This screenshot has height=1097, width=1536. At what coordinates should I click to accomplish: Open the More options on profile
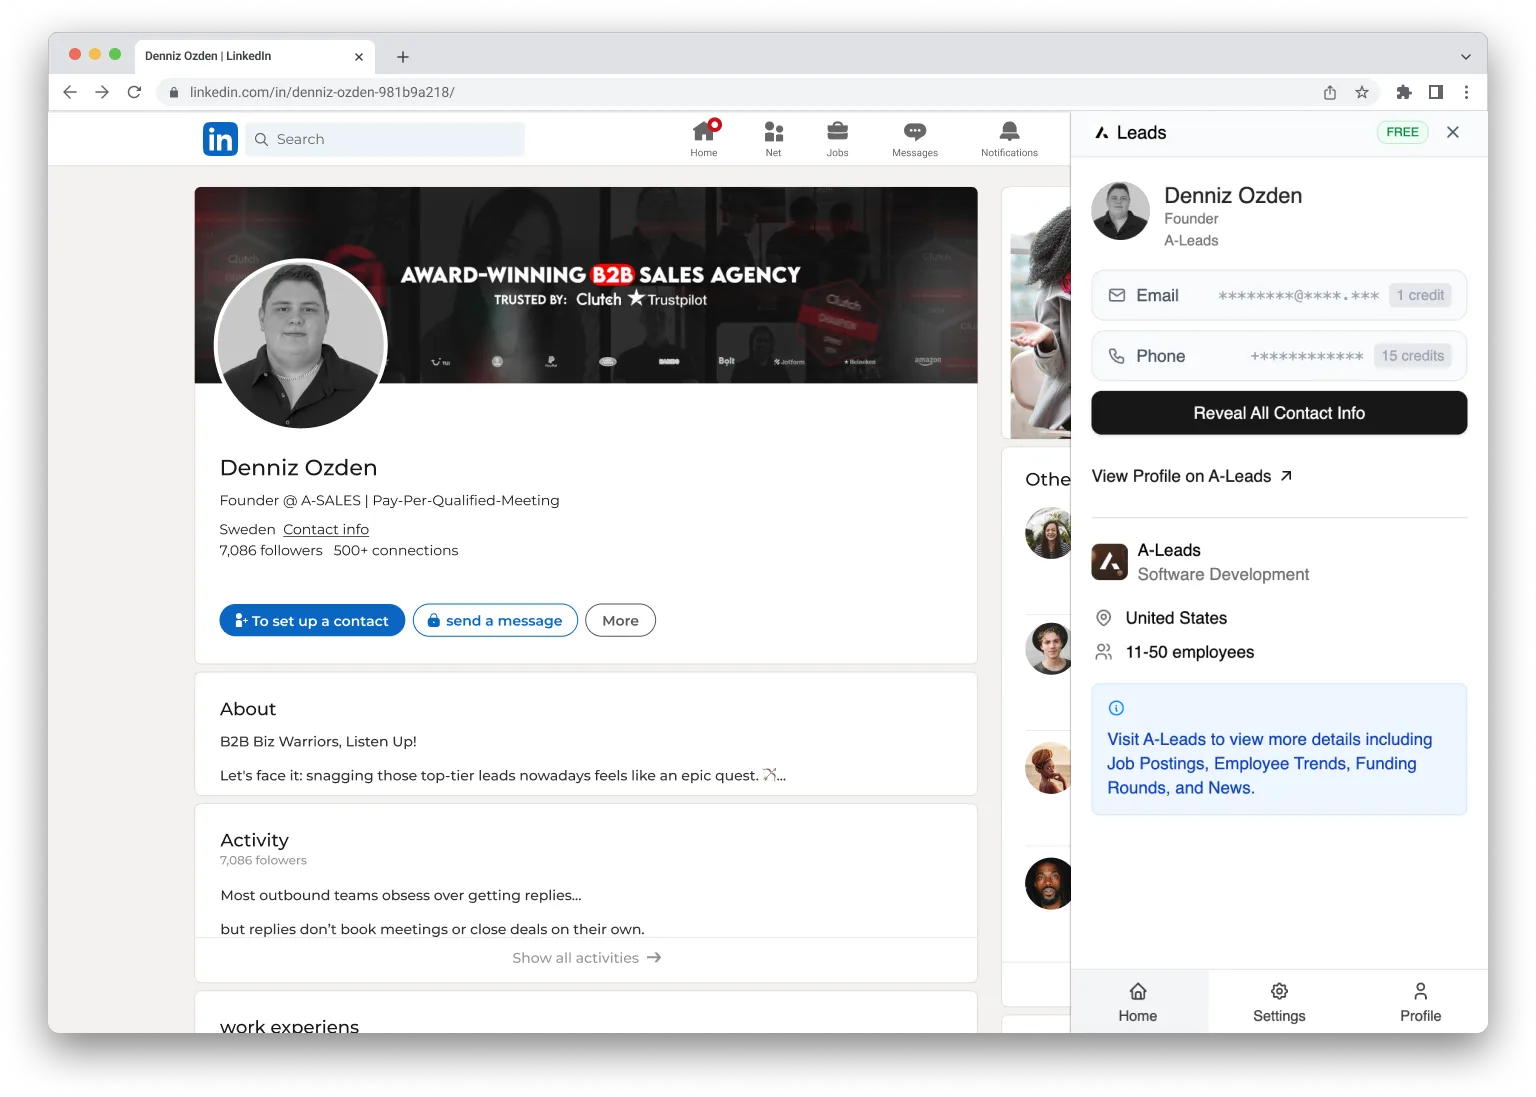tap(620, 620)
